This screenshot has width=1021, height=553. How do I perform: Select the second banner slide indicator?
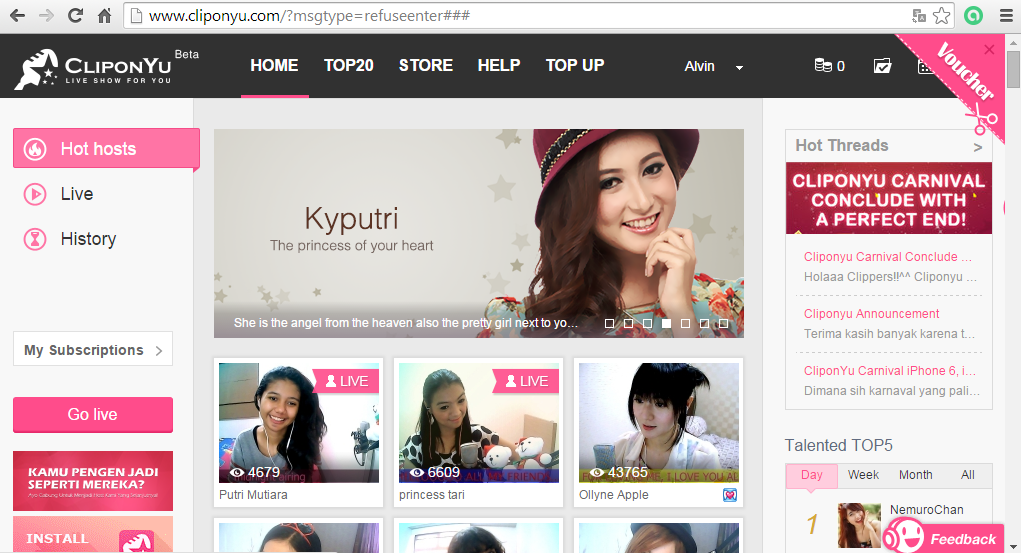[x=628, y=323]
